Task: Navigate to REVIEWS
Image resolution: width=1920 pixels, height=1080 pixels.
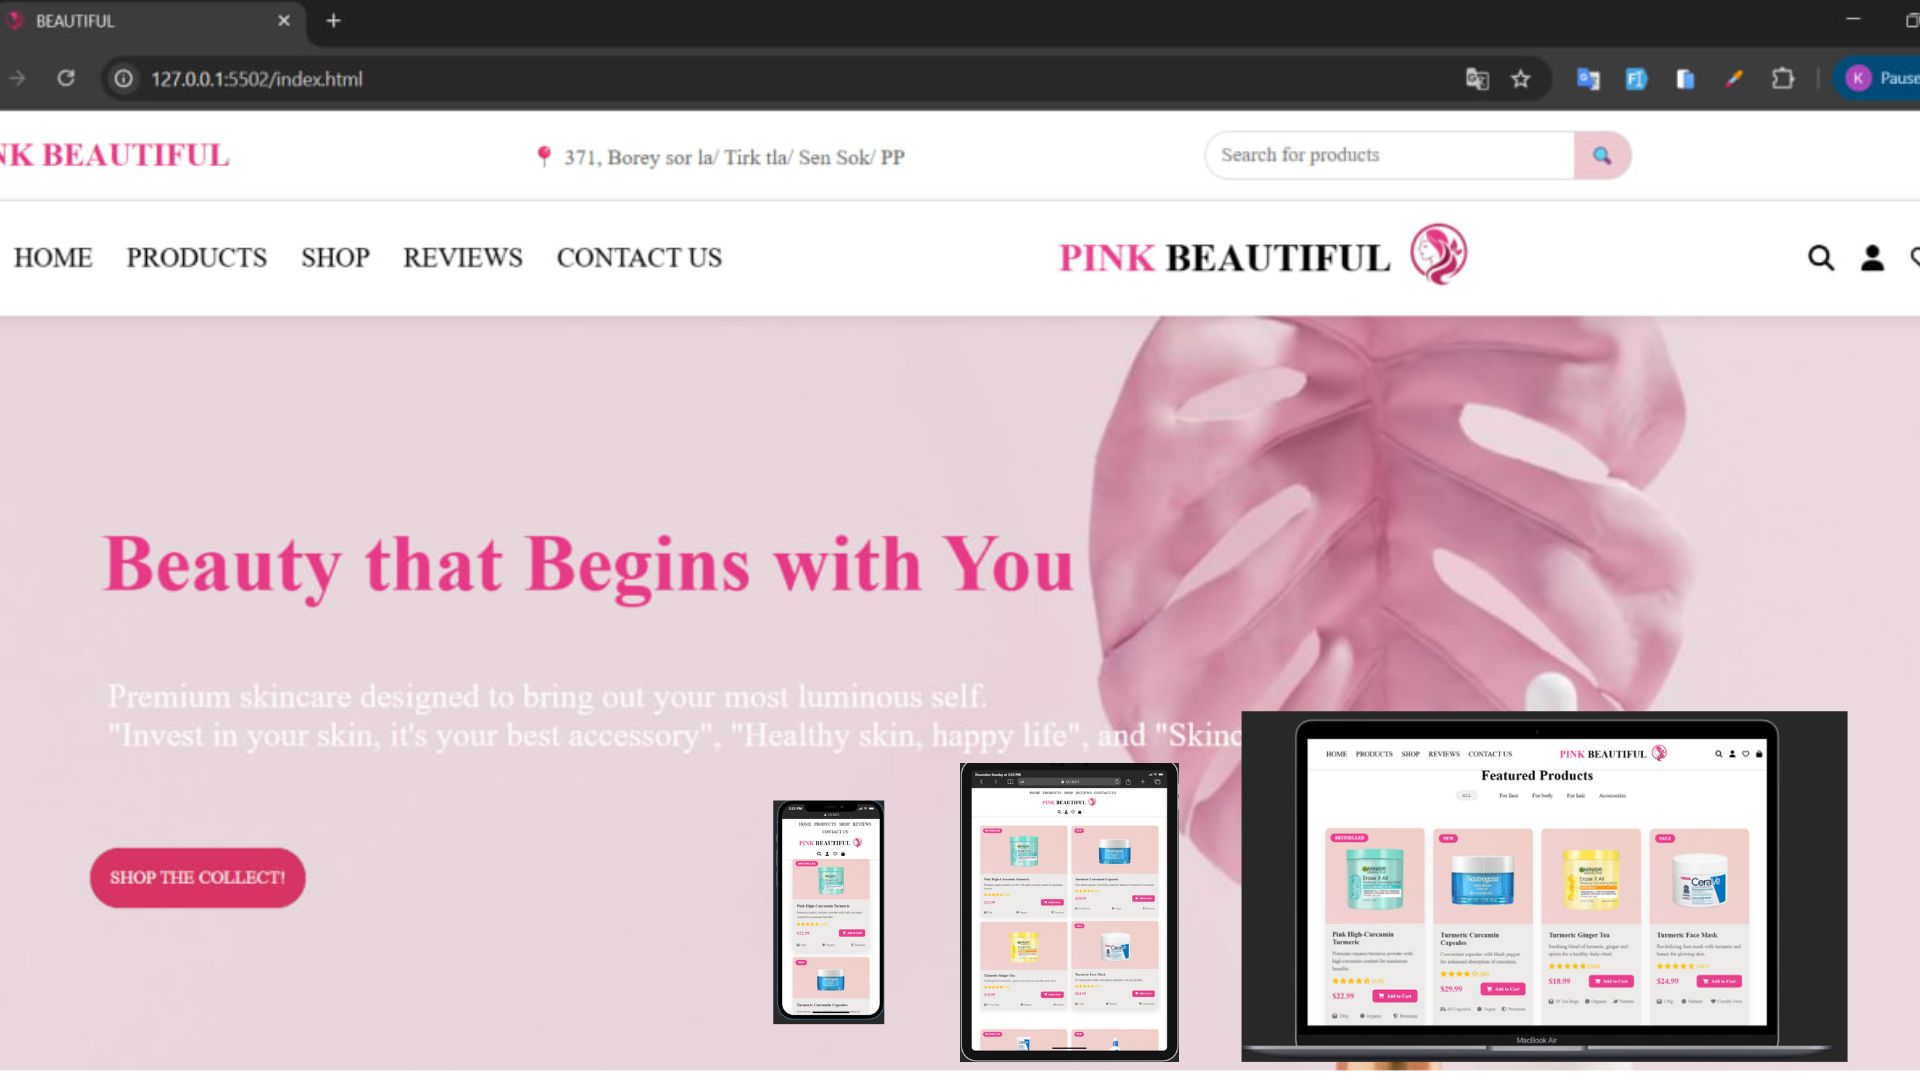Action: pyautogui.click(x=462, y=258)
